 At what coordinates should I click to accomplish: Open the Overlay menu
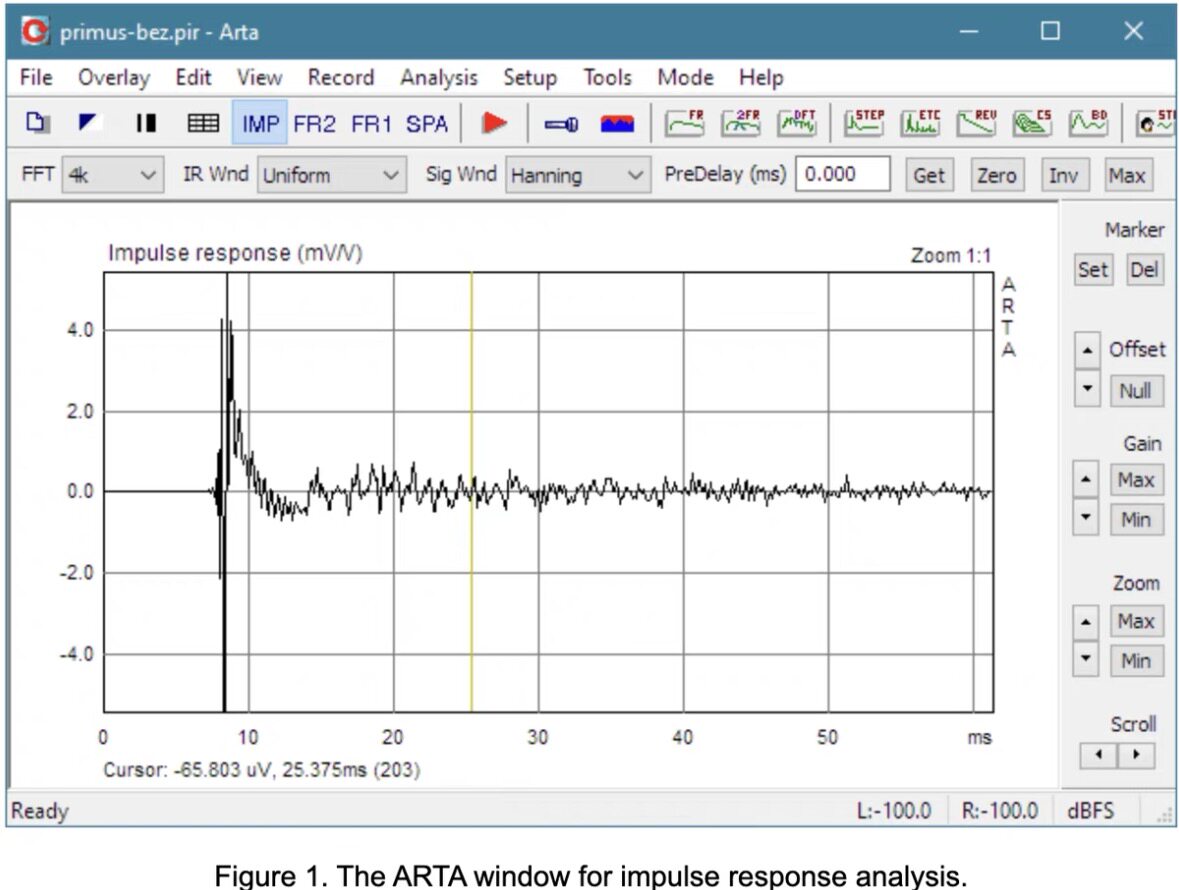click(x=114, y=77)
